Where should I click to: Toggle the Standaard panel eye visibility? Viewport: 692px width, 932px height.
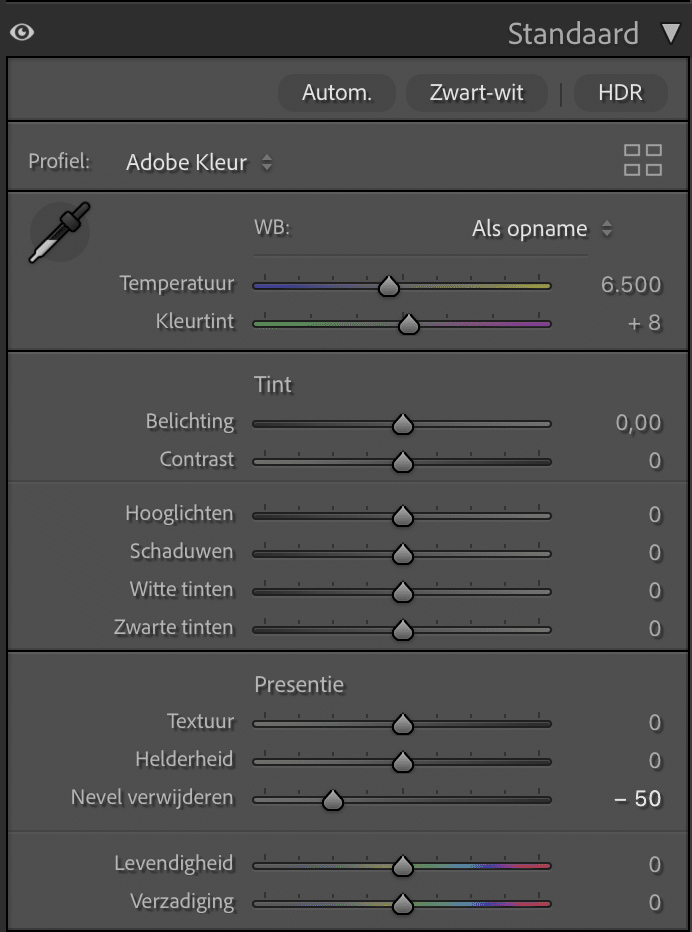(22, 32)
